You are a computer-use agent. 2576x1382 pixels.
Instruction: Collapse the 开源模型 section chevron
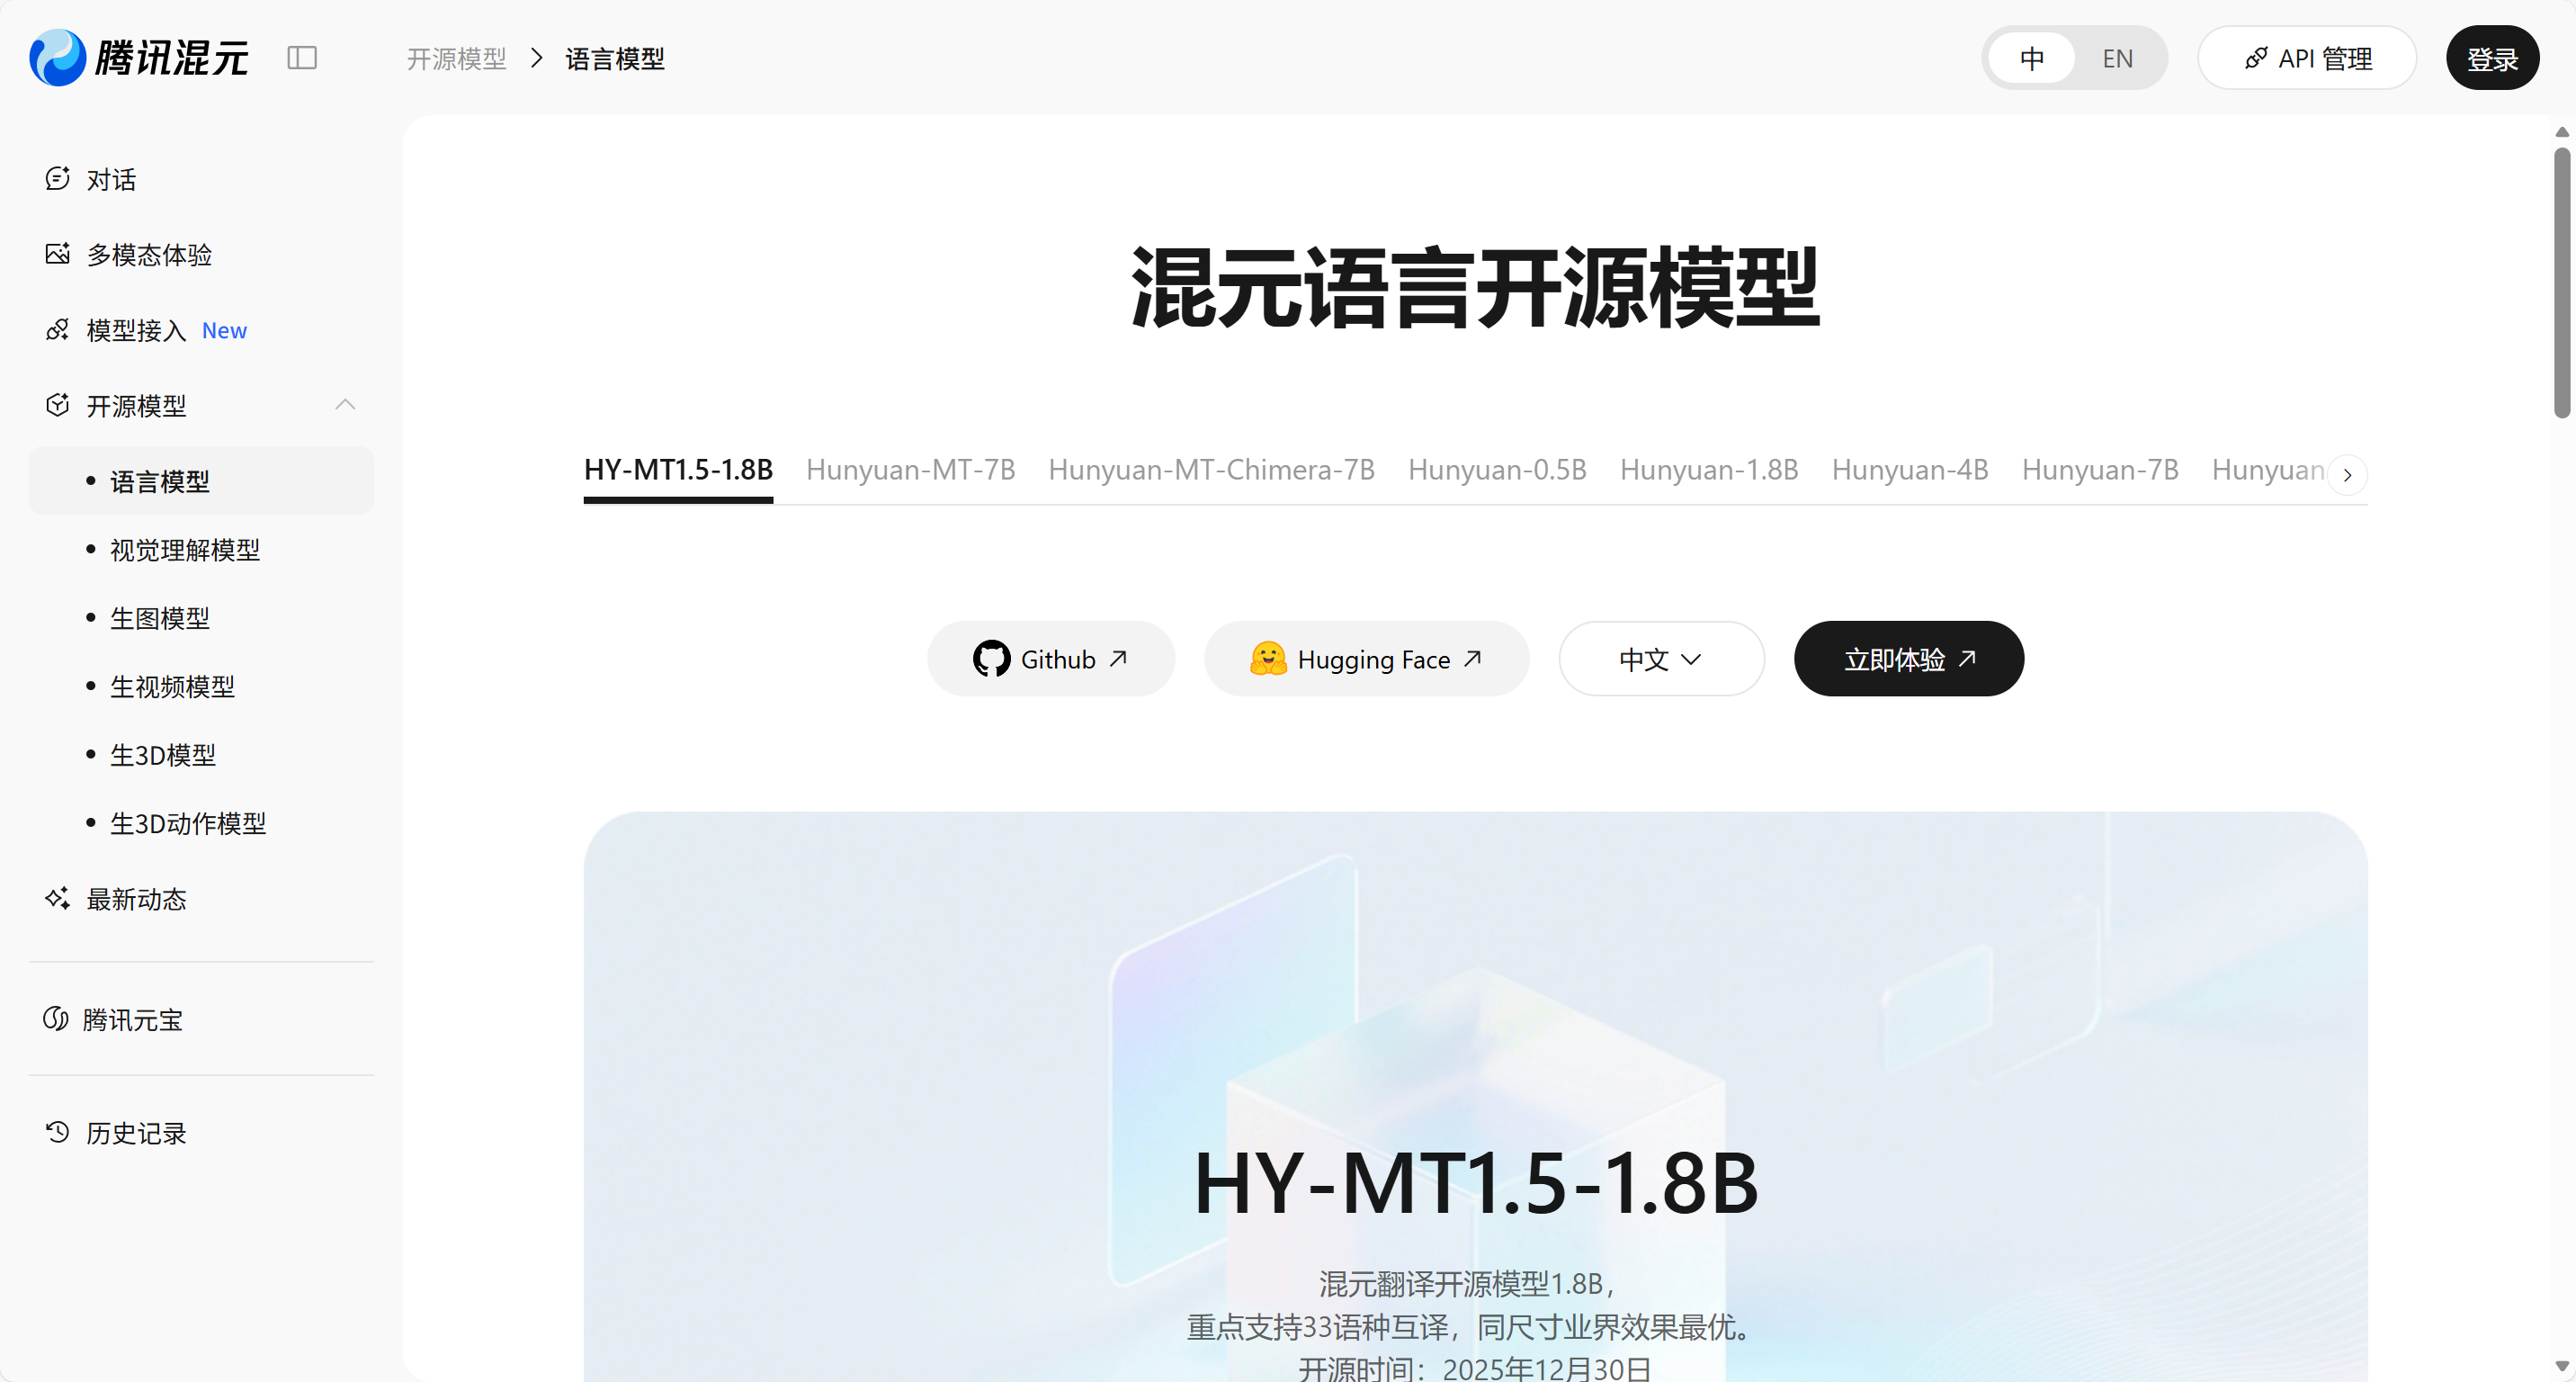345,405
